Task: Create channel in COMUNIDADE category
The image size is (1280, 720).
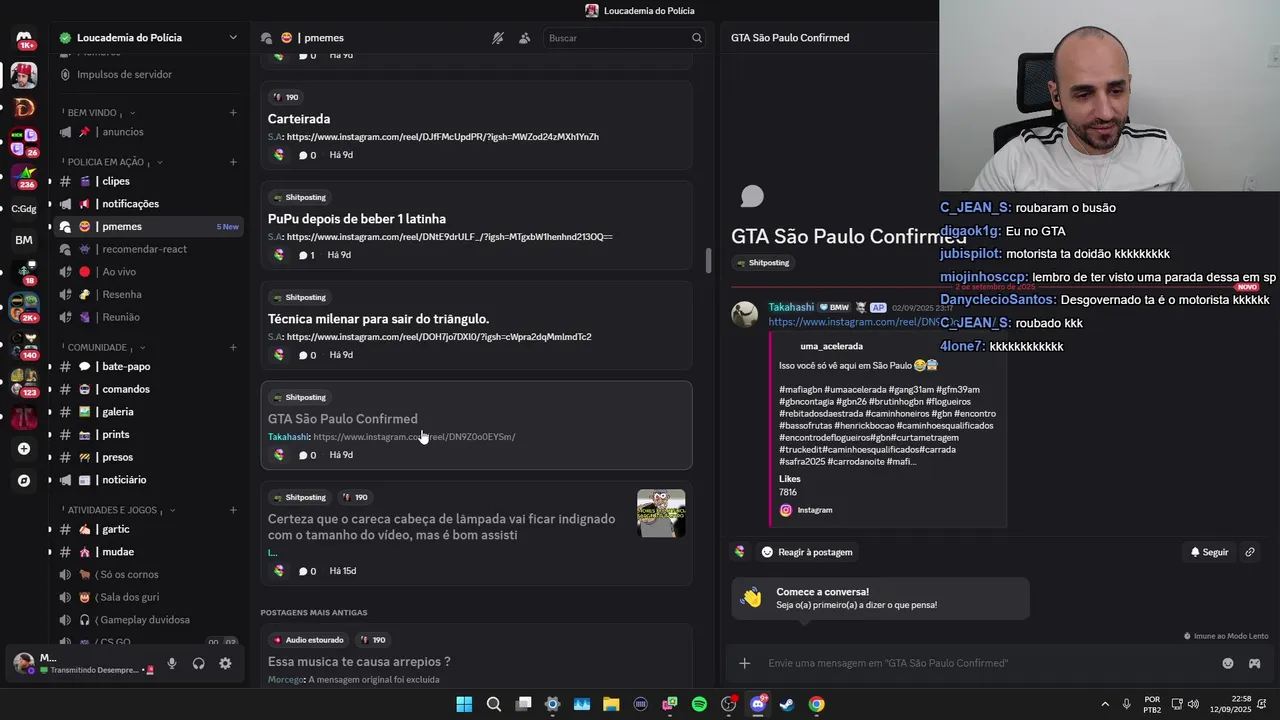Action: (x=233, y=347)
